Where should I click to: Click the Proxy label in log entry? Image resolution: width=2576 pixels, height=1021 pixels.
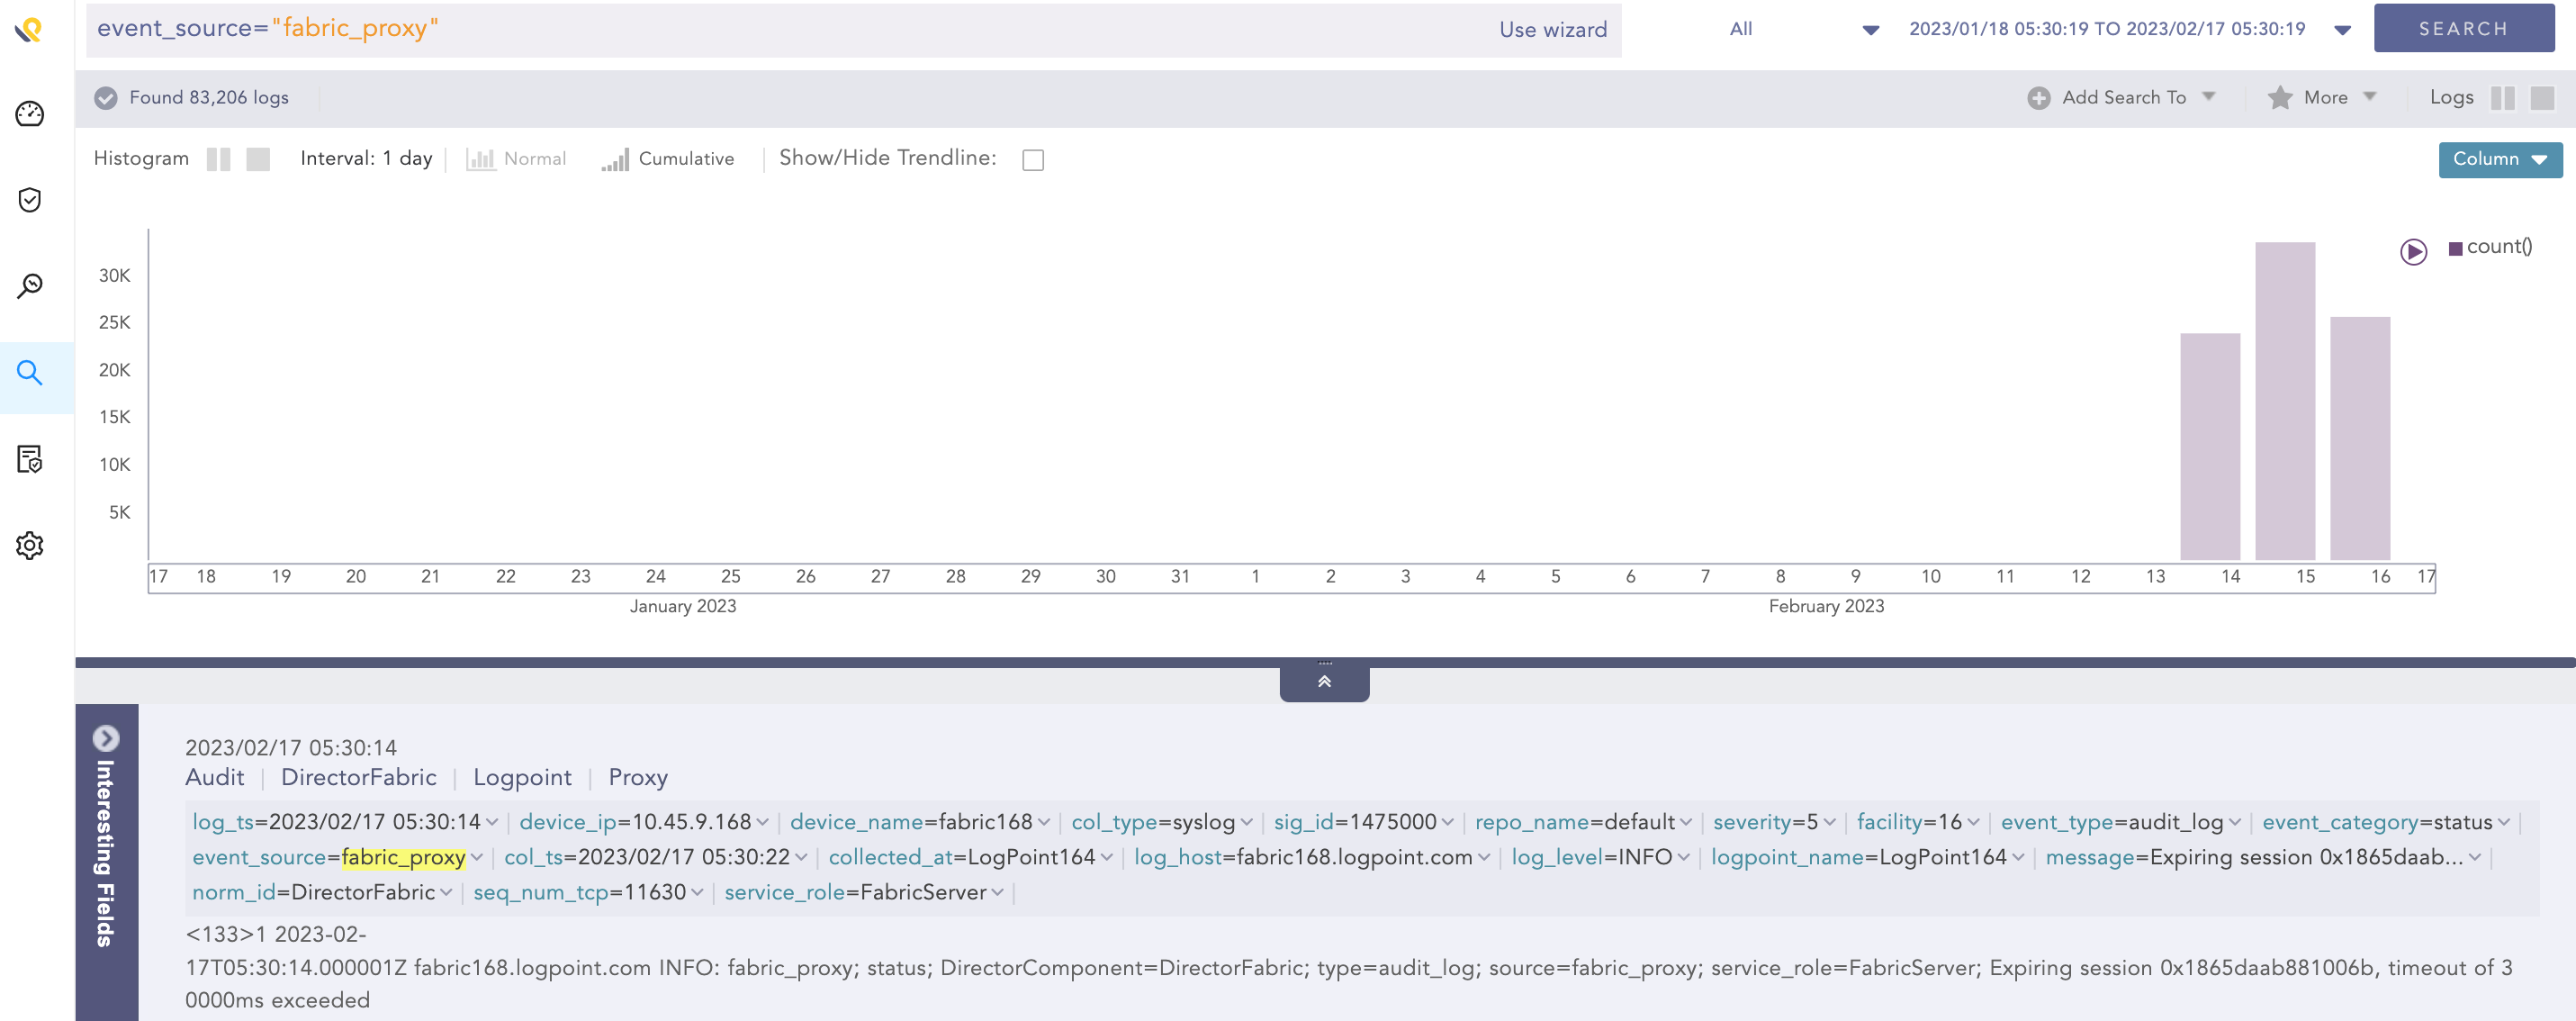point(637,777)
